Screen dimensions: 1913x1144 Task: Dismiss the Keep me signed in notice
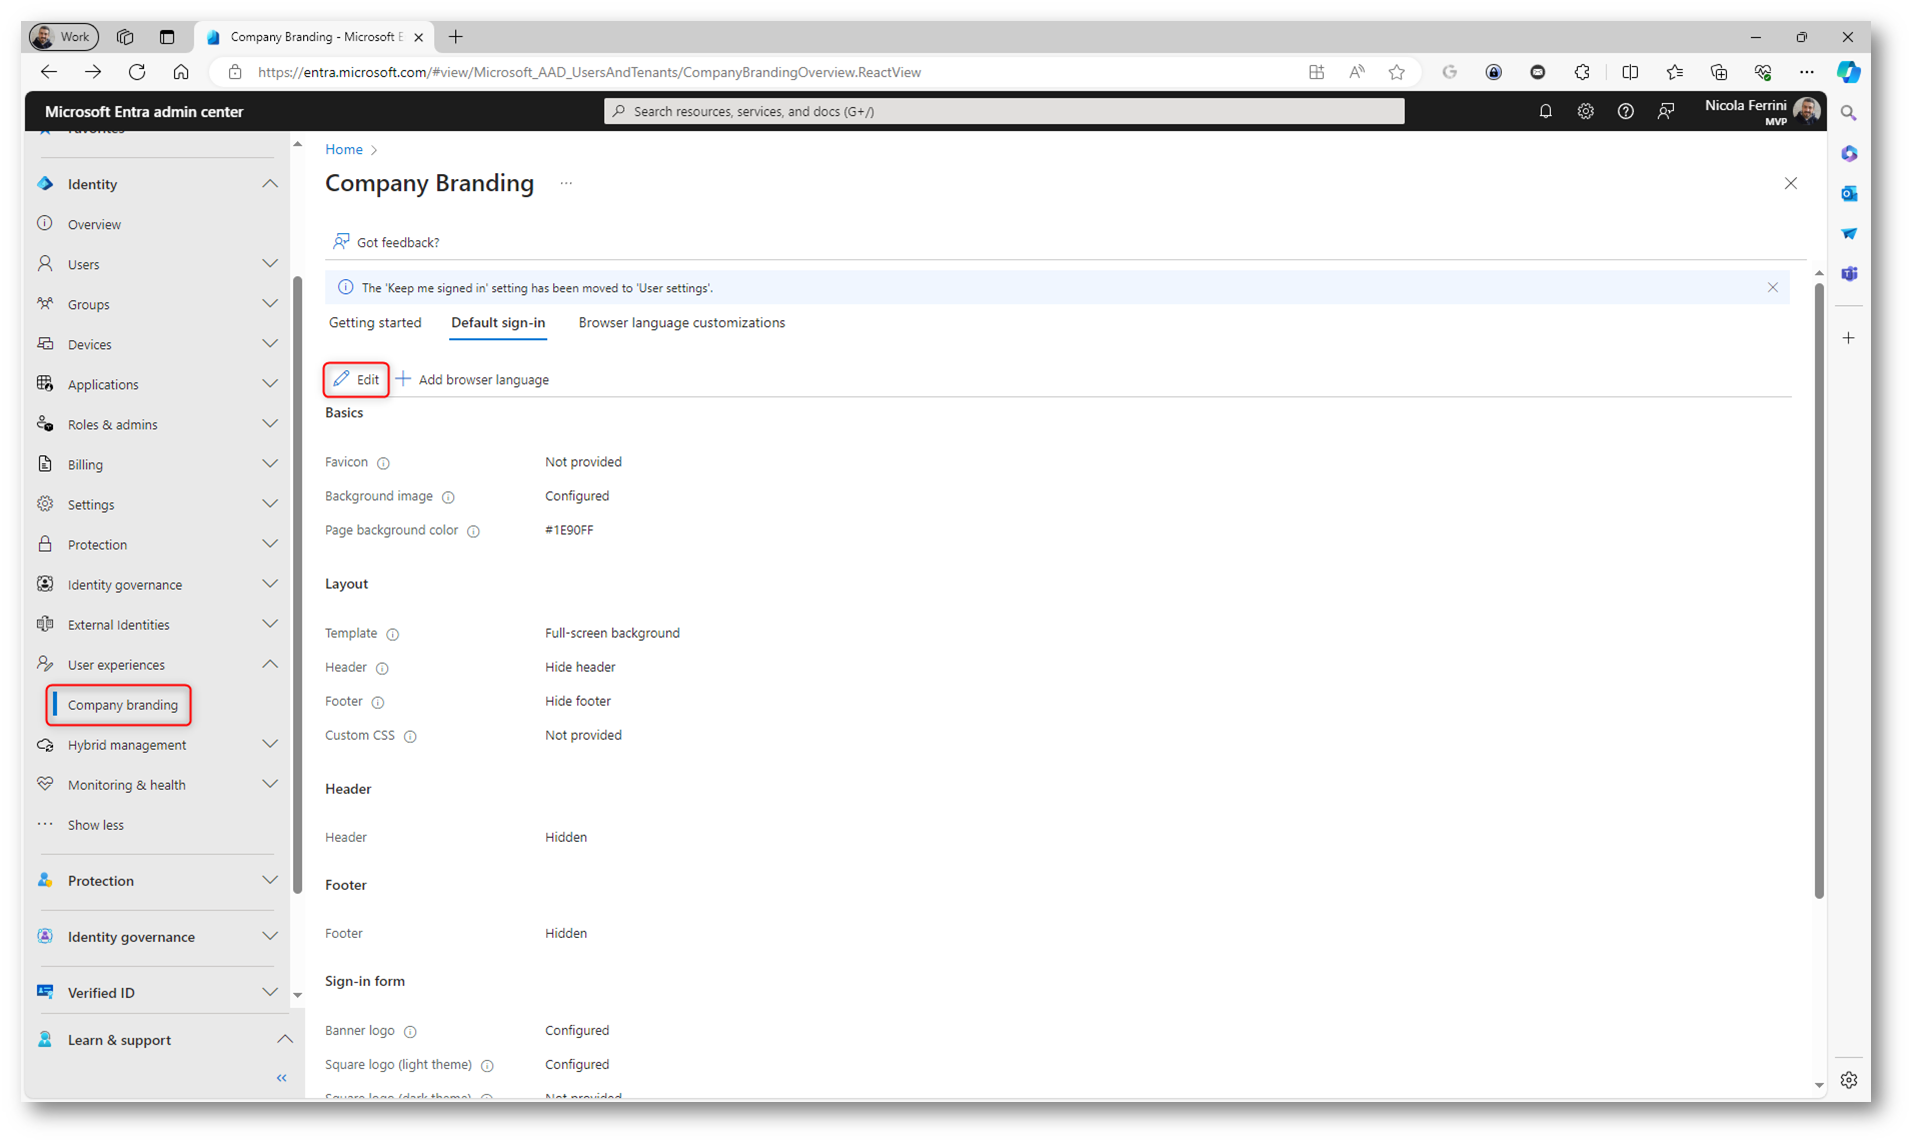coord(1772,287)
